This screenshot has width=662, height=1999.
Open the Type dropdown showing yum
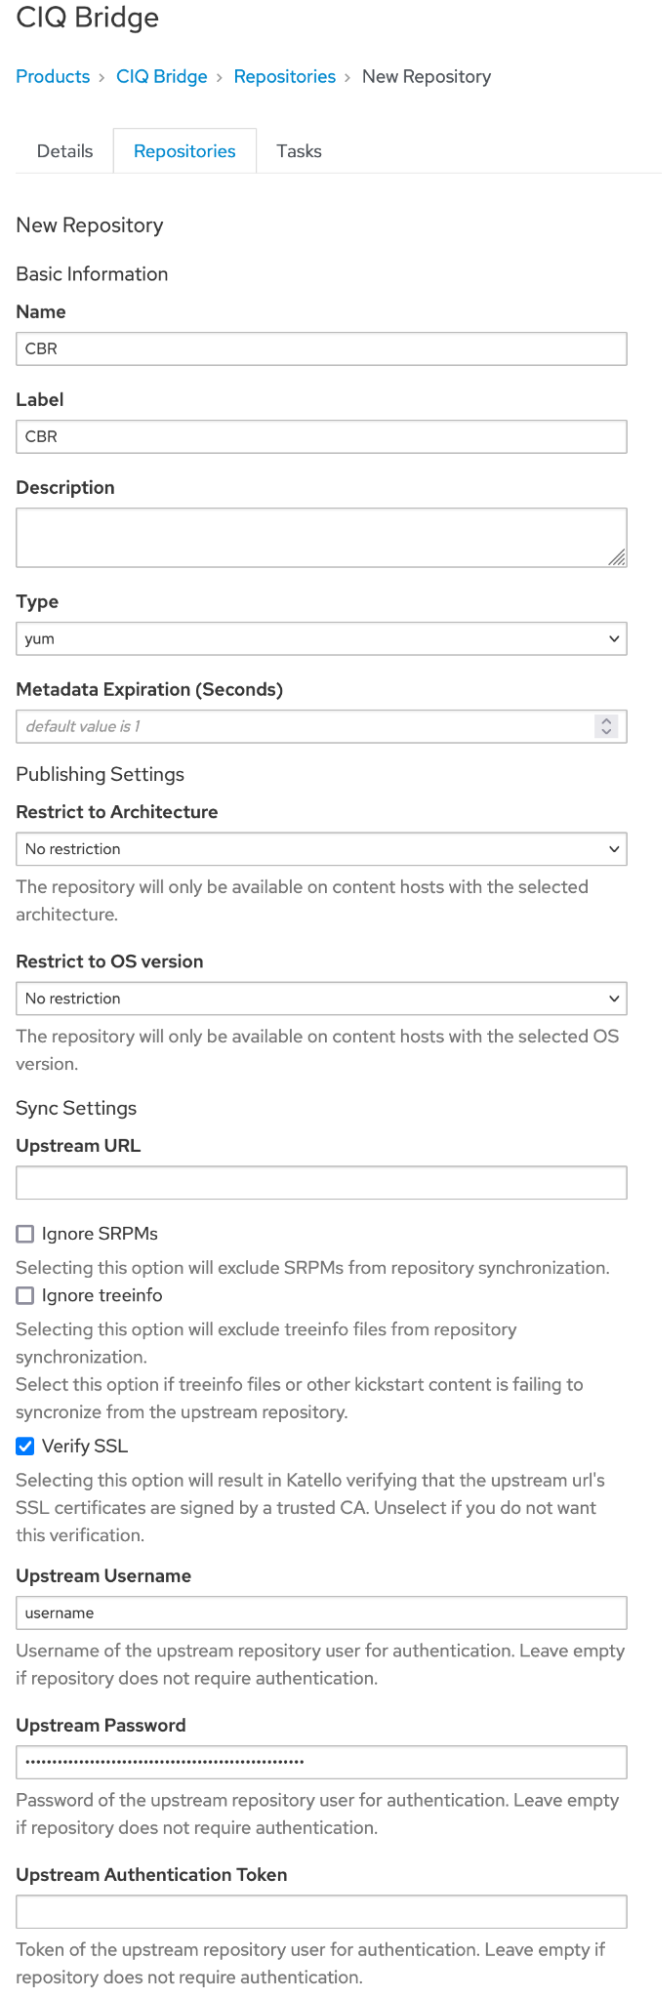321,639
